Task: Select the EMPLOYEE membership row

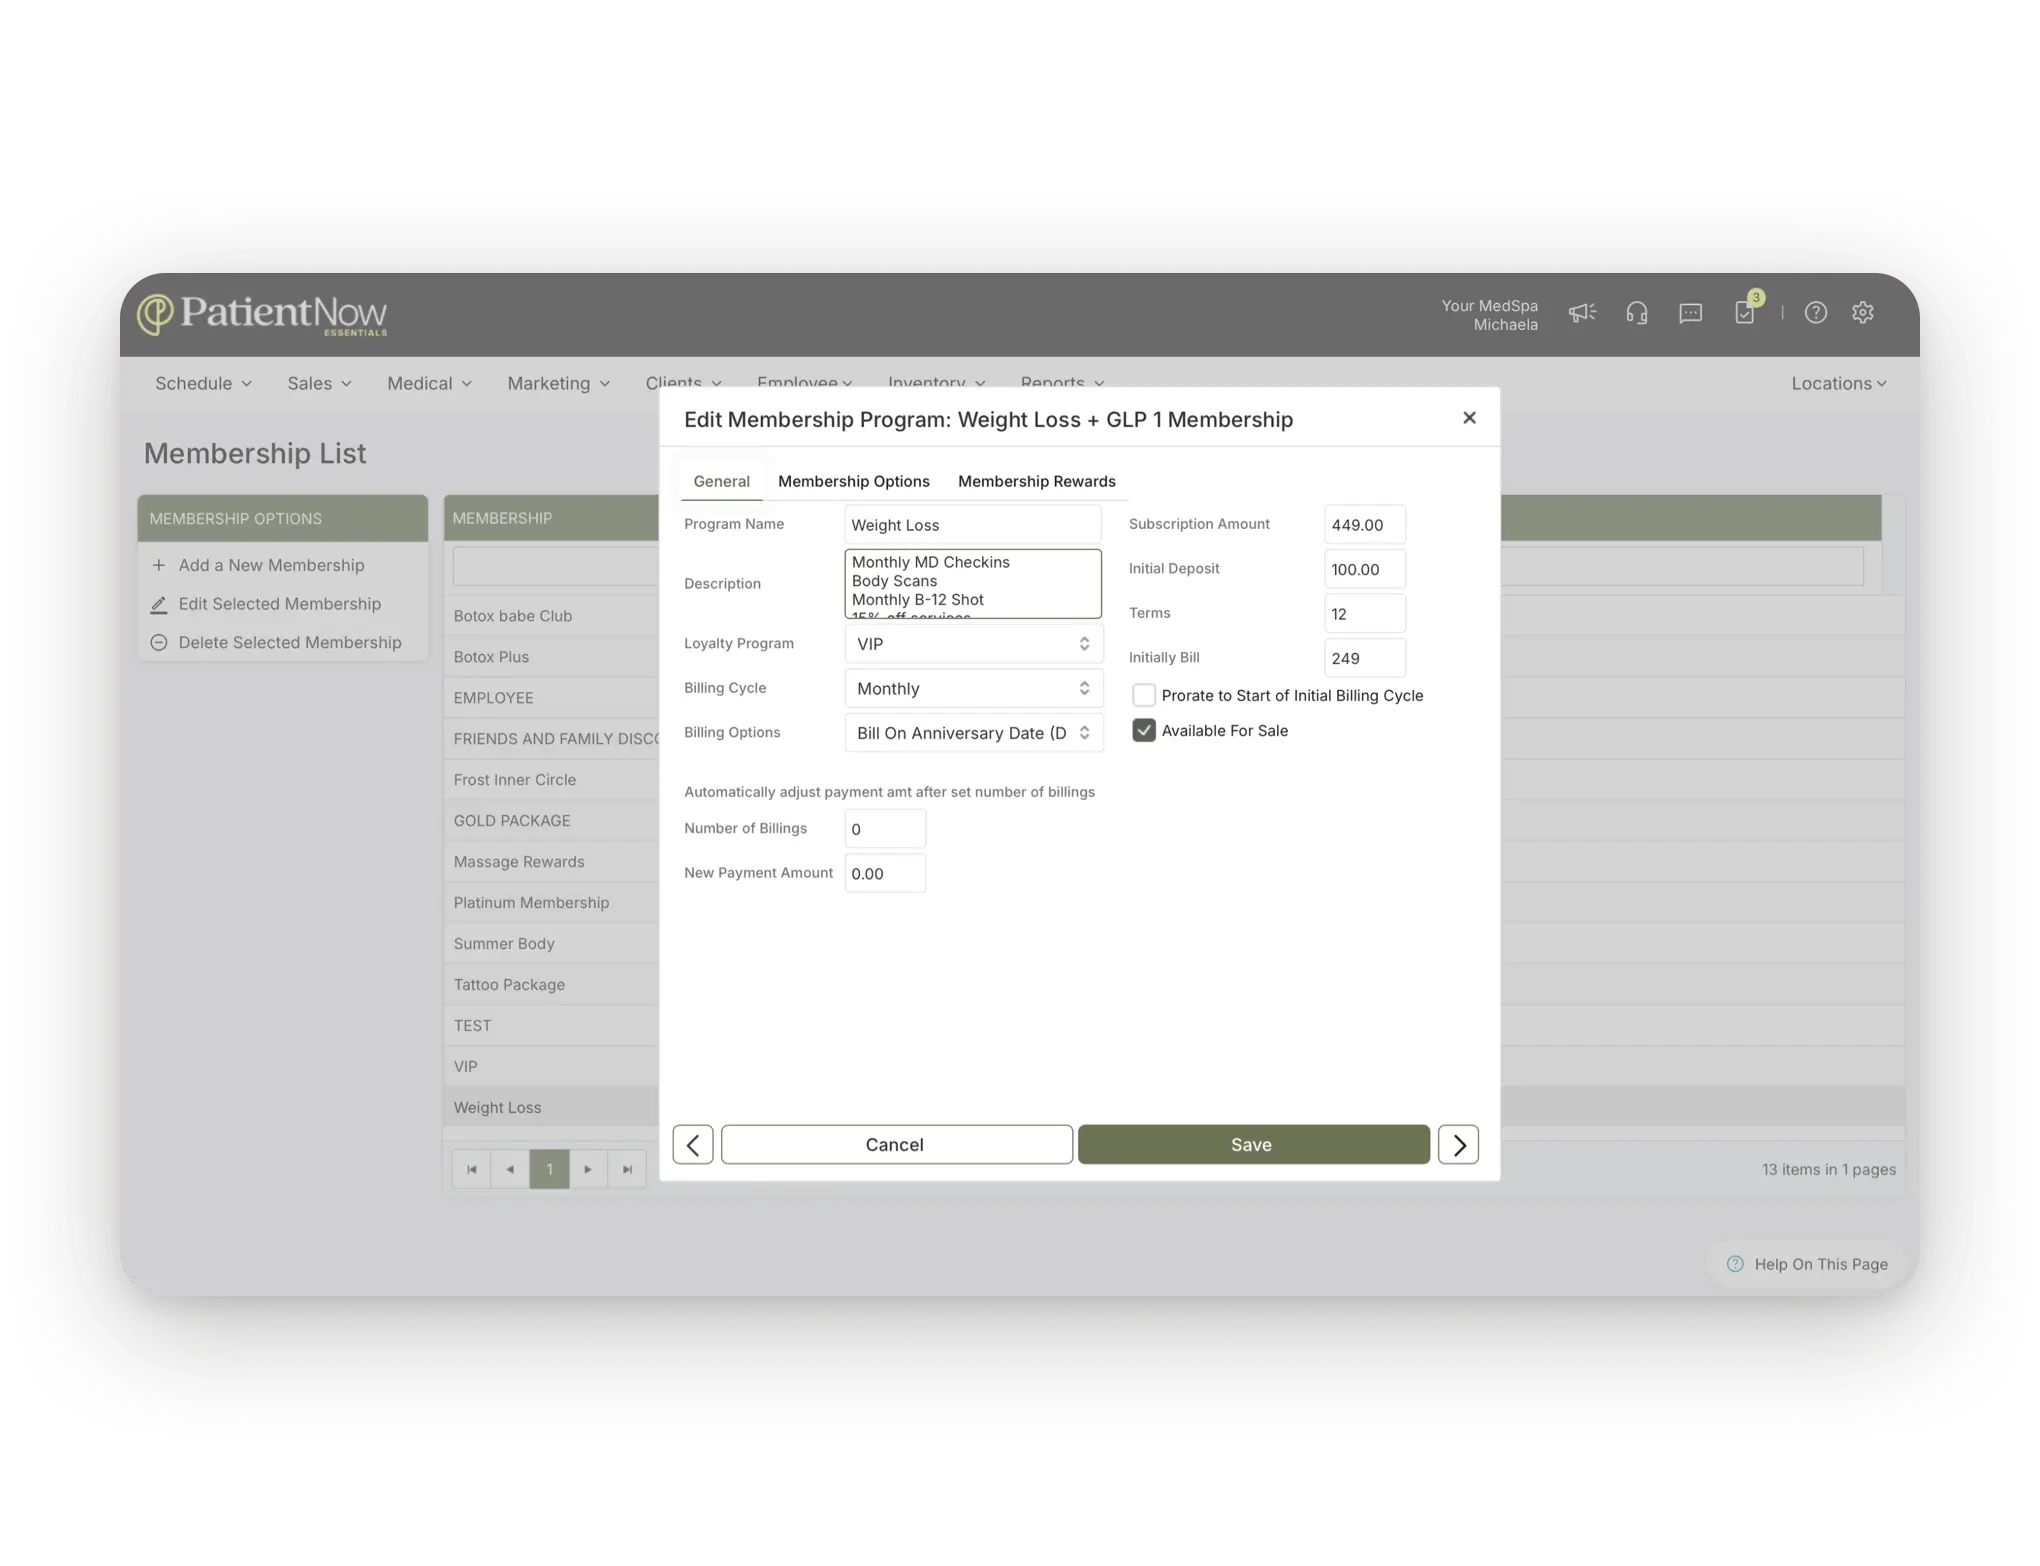Action: (551, 698)
